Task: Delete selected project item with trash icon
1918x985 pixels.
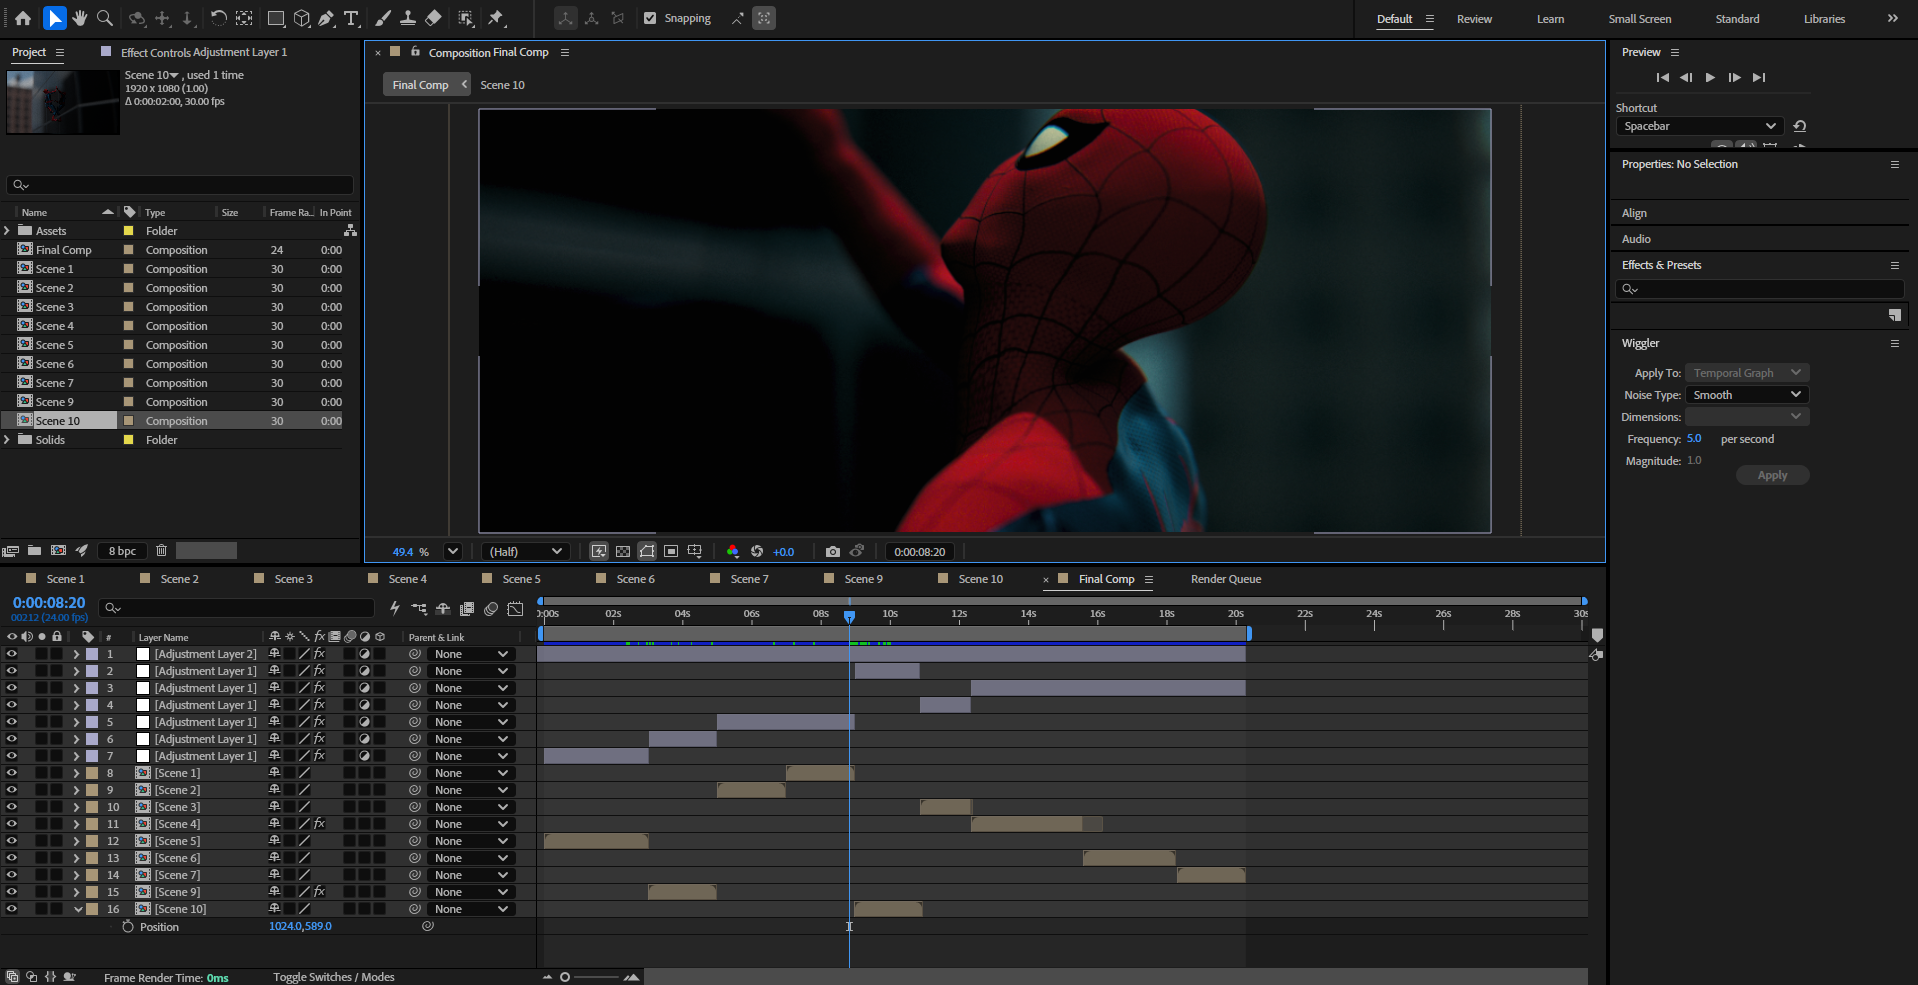Action: [x=161, y=550]
